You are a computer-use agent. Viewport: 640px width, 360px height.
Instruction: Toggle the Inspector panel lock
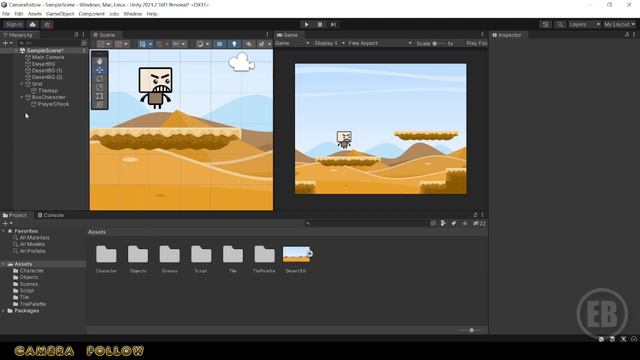627,35
